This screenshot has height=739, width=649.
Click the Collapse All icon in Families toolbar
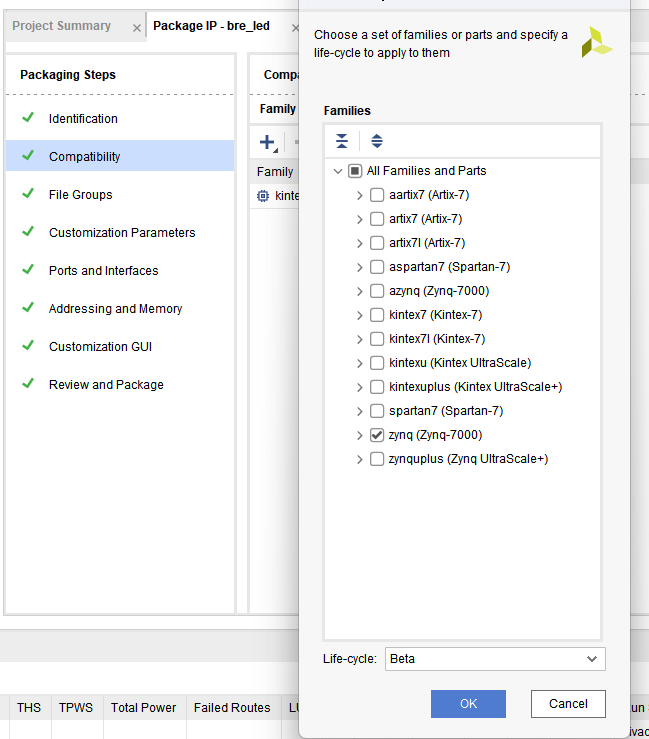click(x=342, y=141)
